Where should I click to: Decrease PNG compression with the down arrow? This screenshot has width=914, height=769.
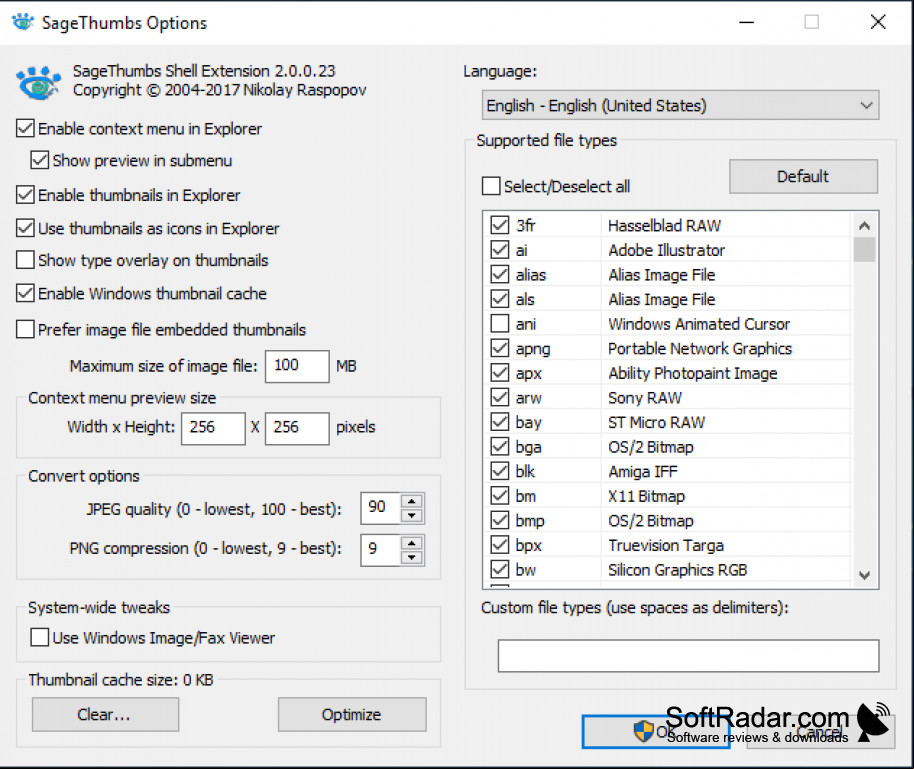pyautogui.click(x=412, y=557)
